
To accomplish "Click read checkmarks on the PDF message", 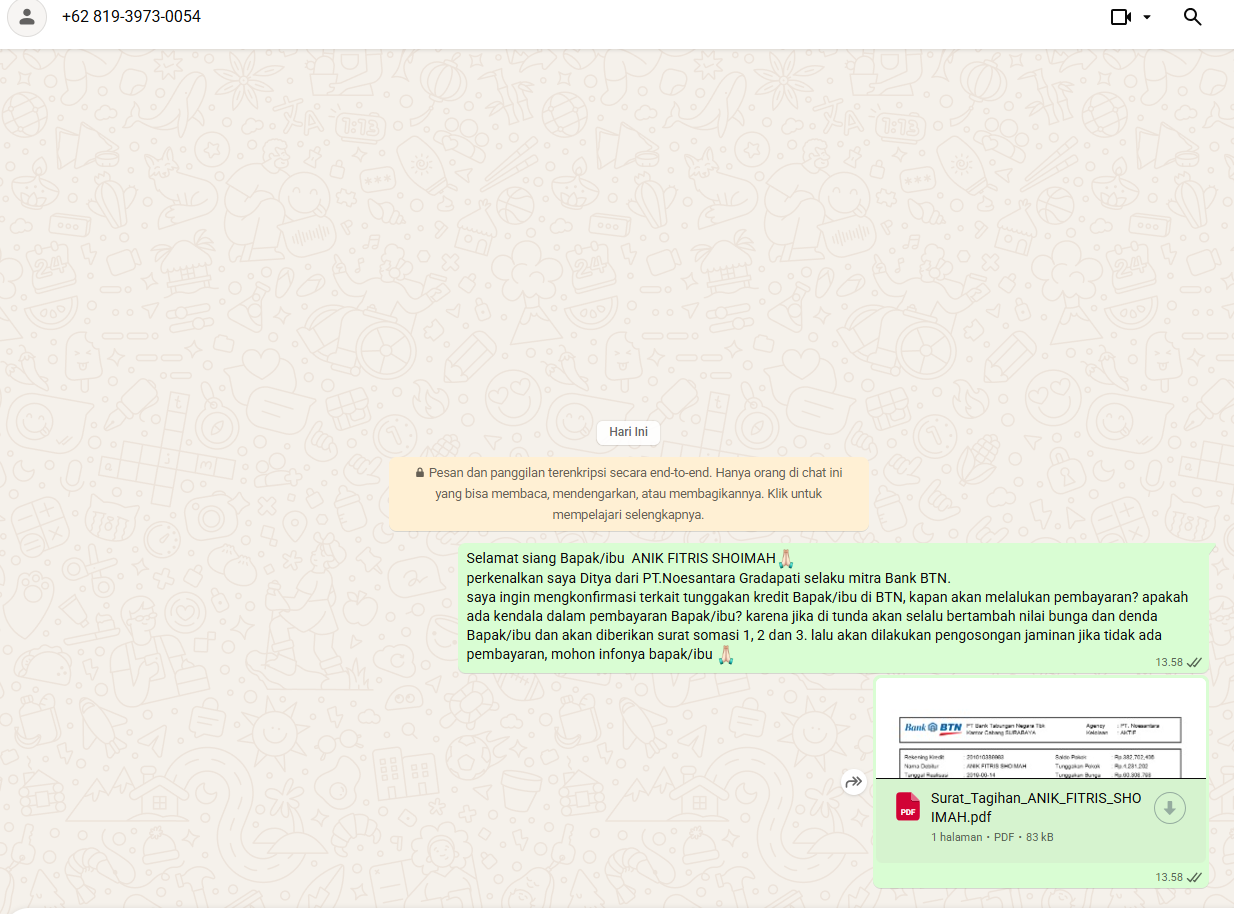I will tap(1194, 877).
